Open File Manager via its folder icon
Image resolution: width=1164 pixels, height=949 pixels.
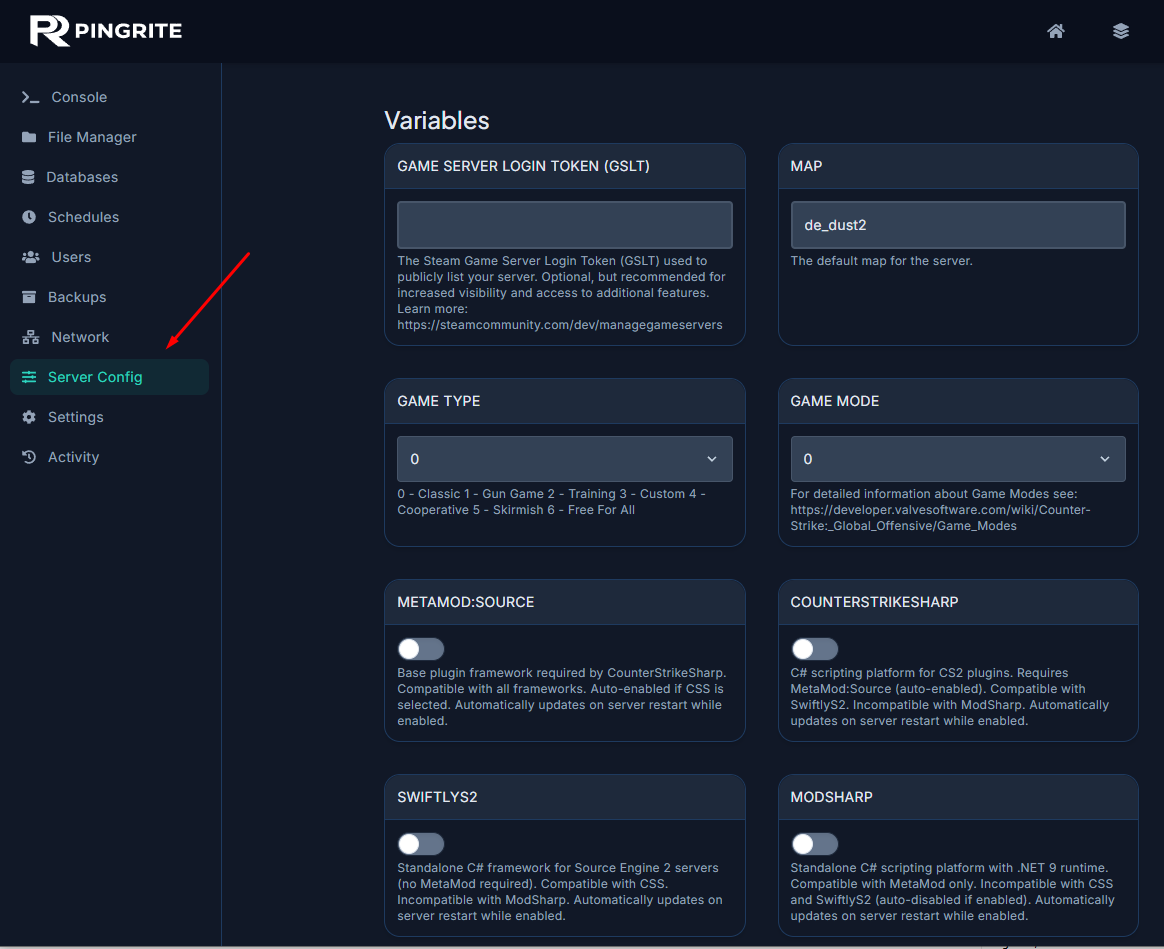pyautogui.click(x=27, y=137)
